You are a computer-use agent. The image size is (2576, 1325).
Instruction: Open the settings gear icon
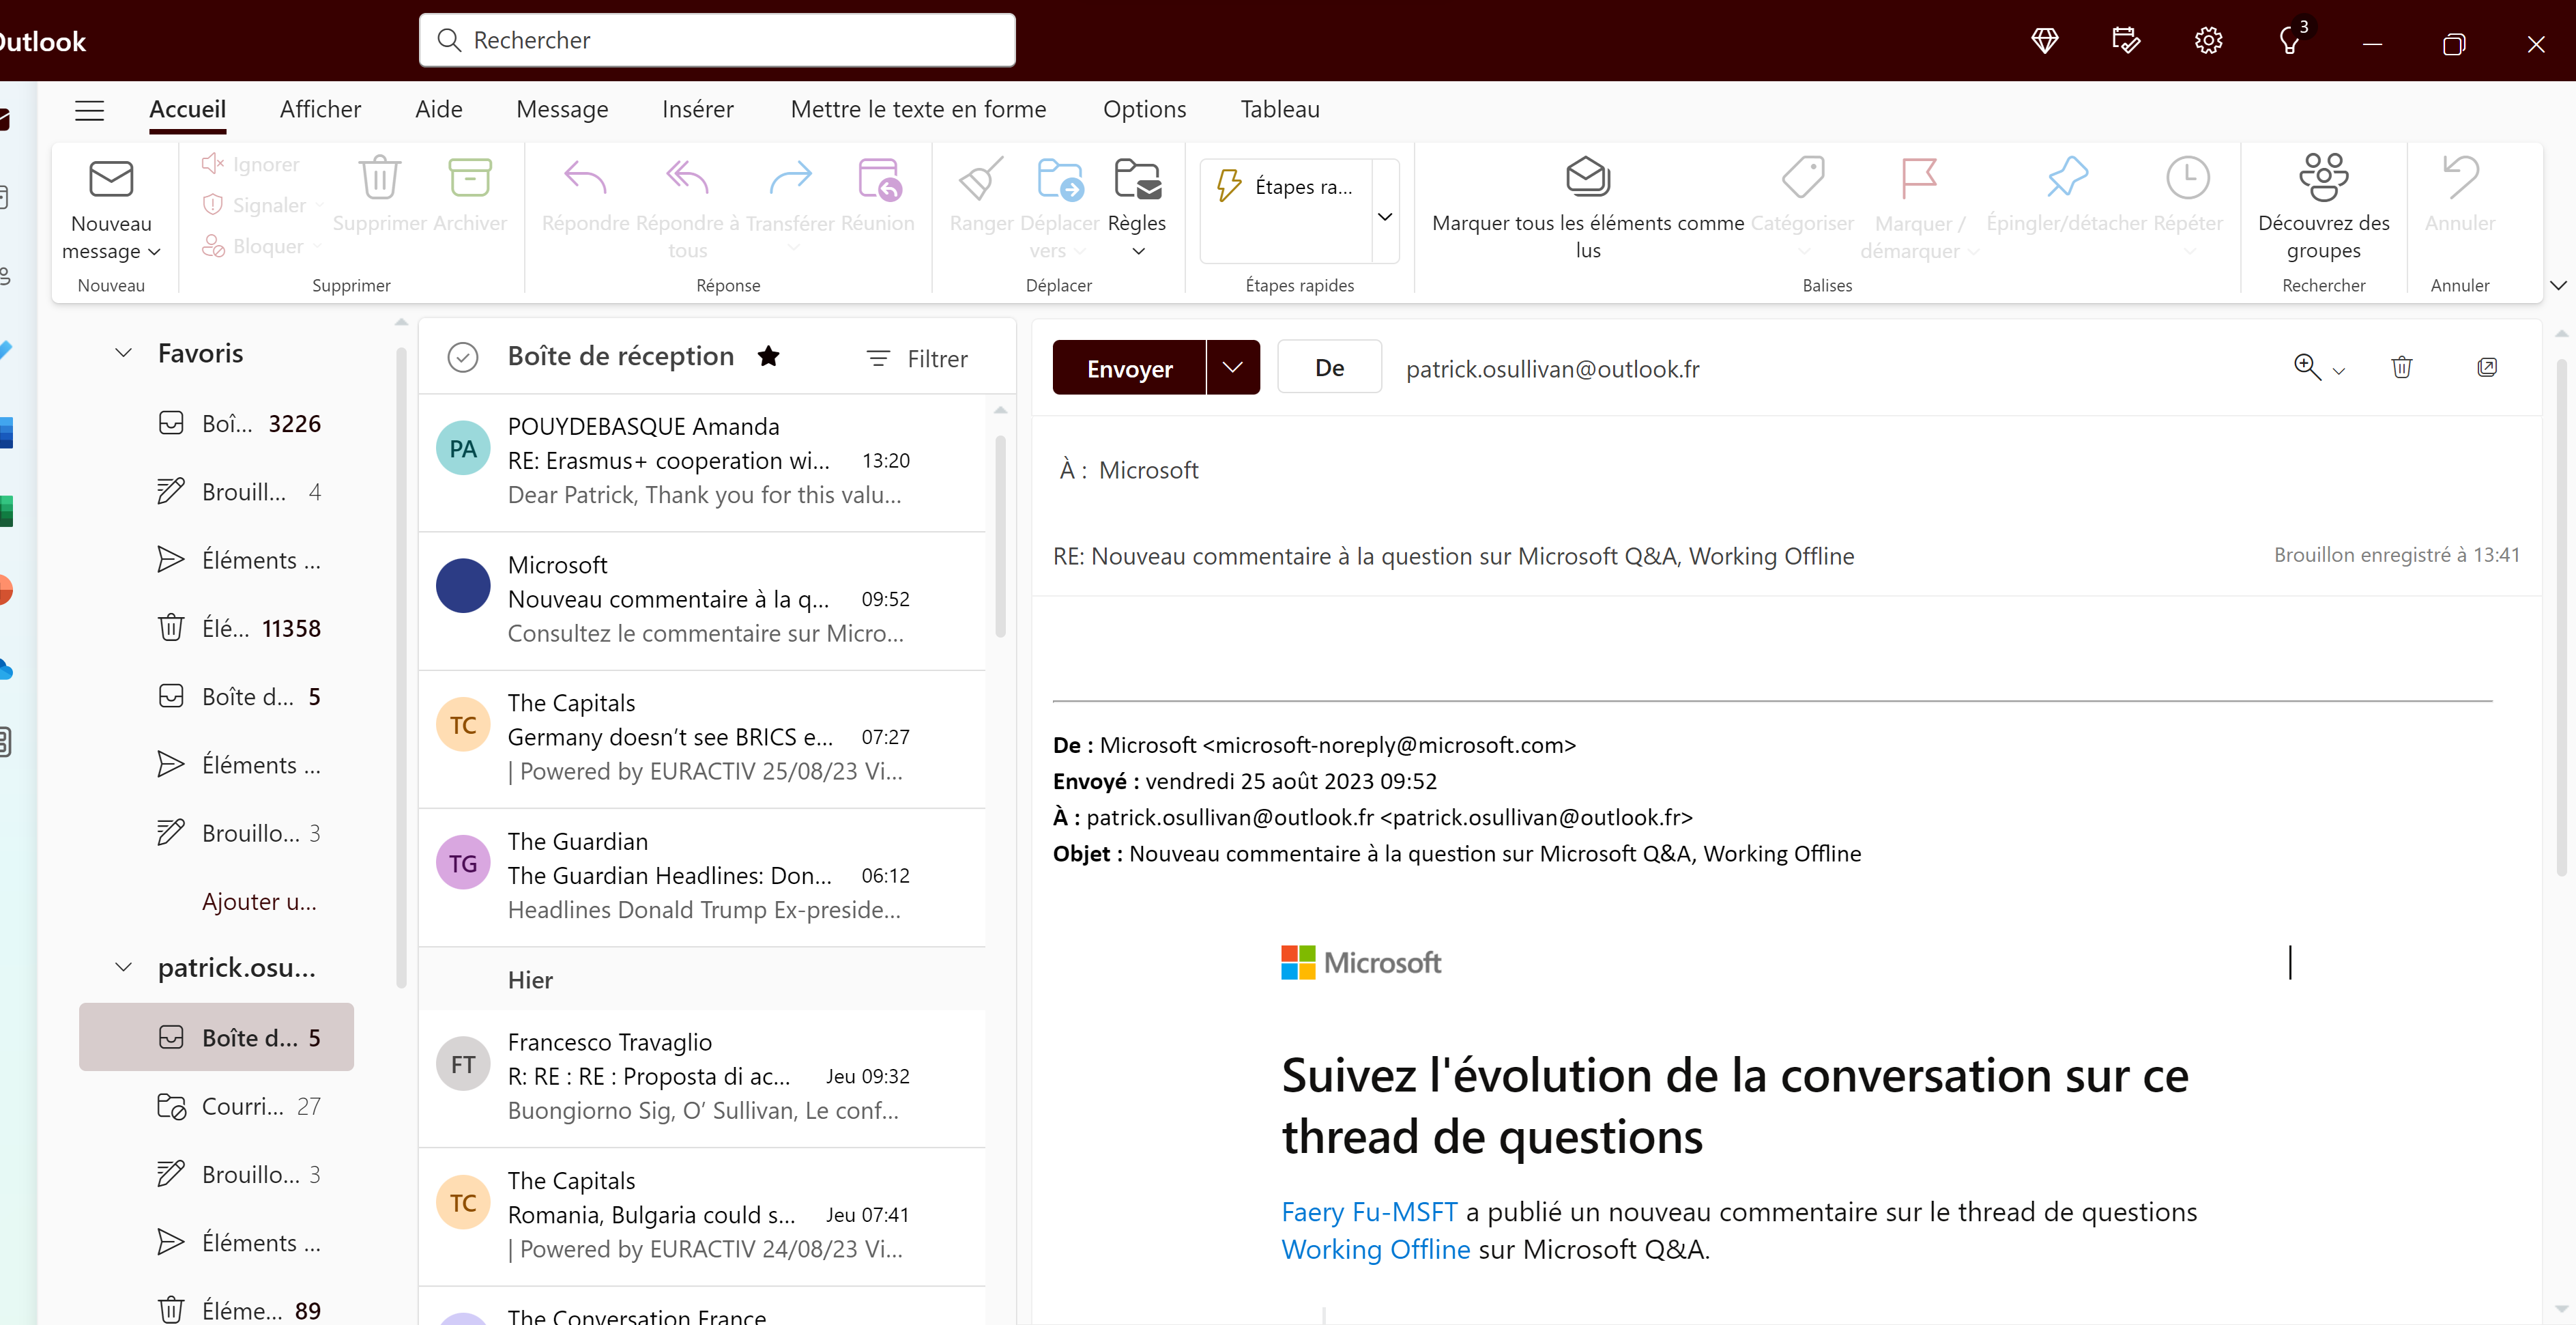coord(2208,41)
